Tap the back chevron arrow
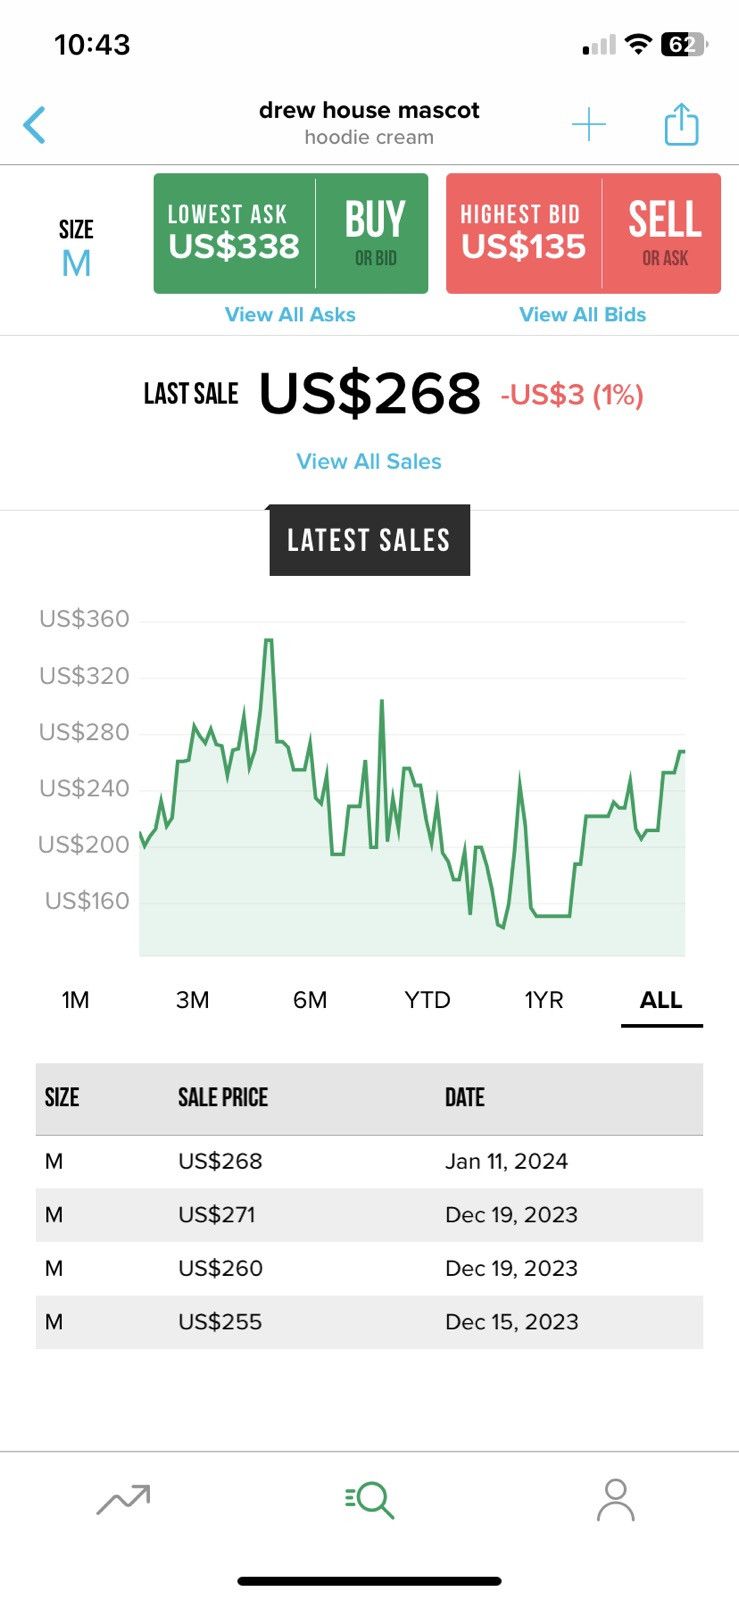The image size is (739, 1600). coord(34,125)
